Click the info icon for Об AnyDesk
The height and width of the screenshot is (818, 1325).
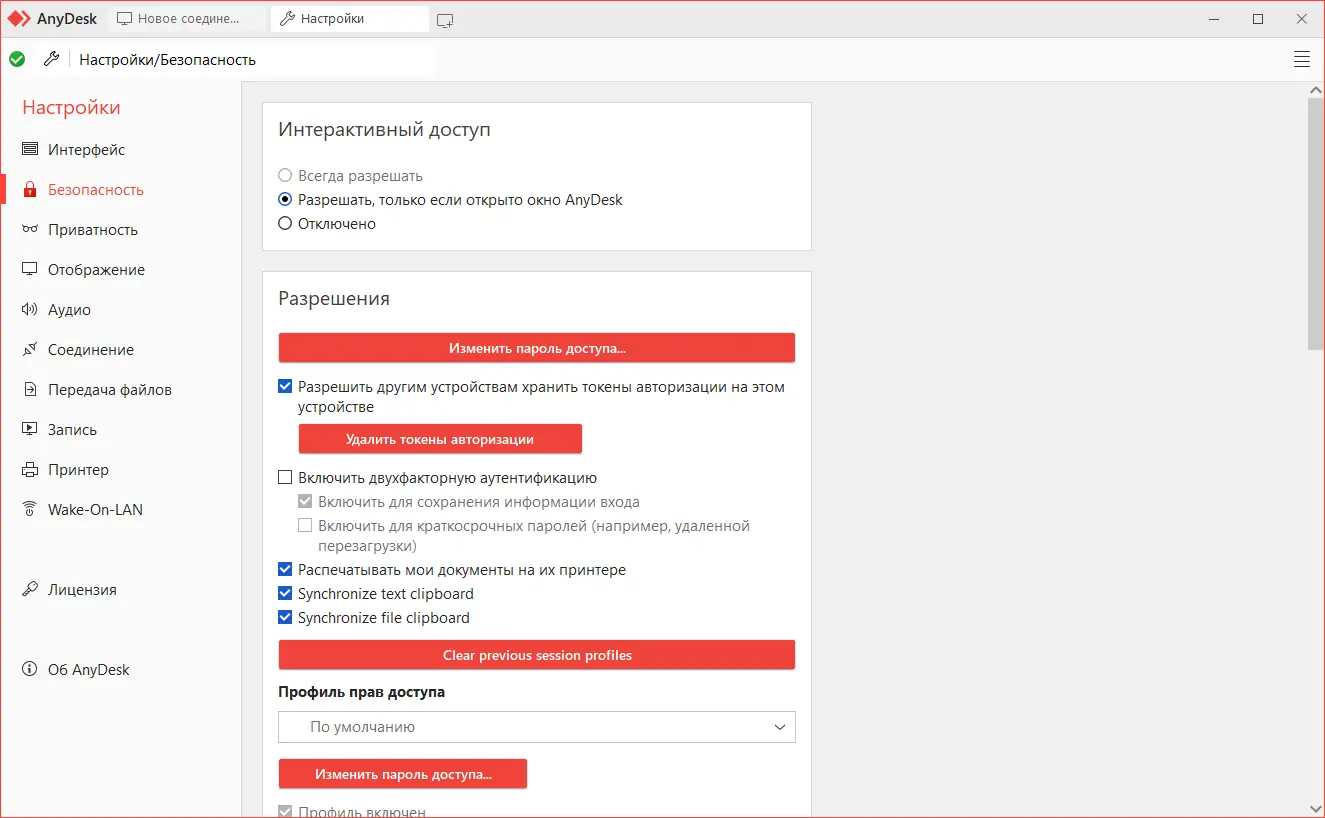30,669
